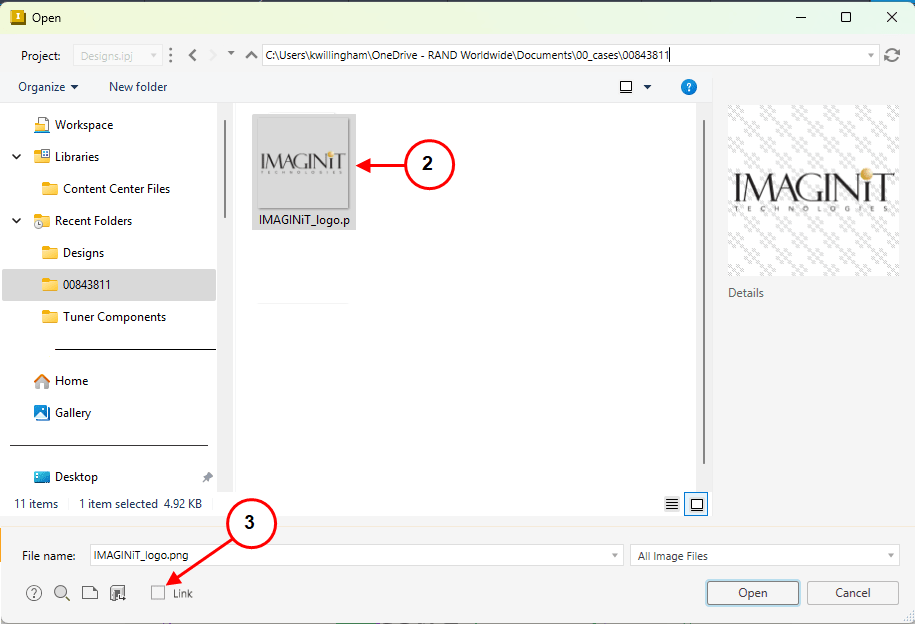Switch to large thumbnails view
This screenshot has height=624, width=915.
click(697, 504)
